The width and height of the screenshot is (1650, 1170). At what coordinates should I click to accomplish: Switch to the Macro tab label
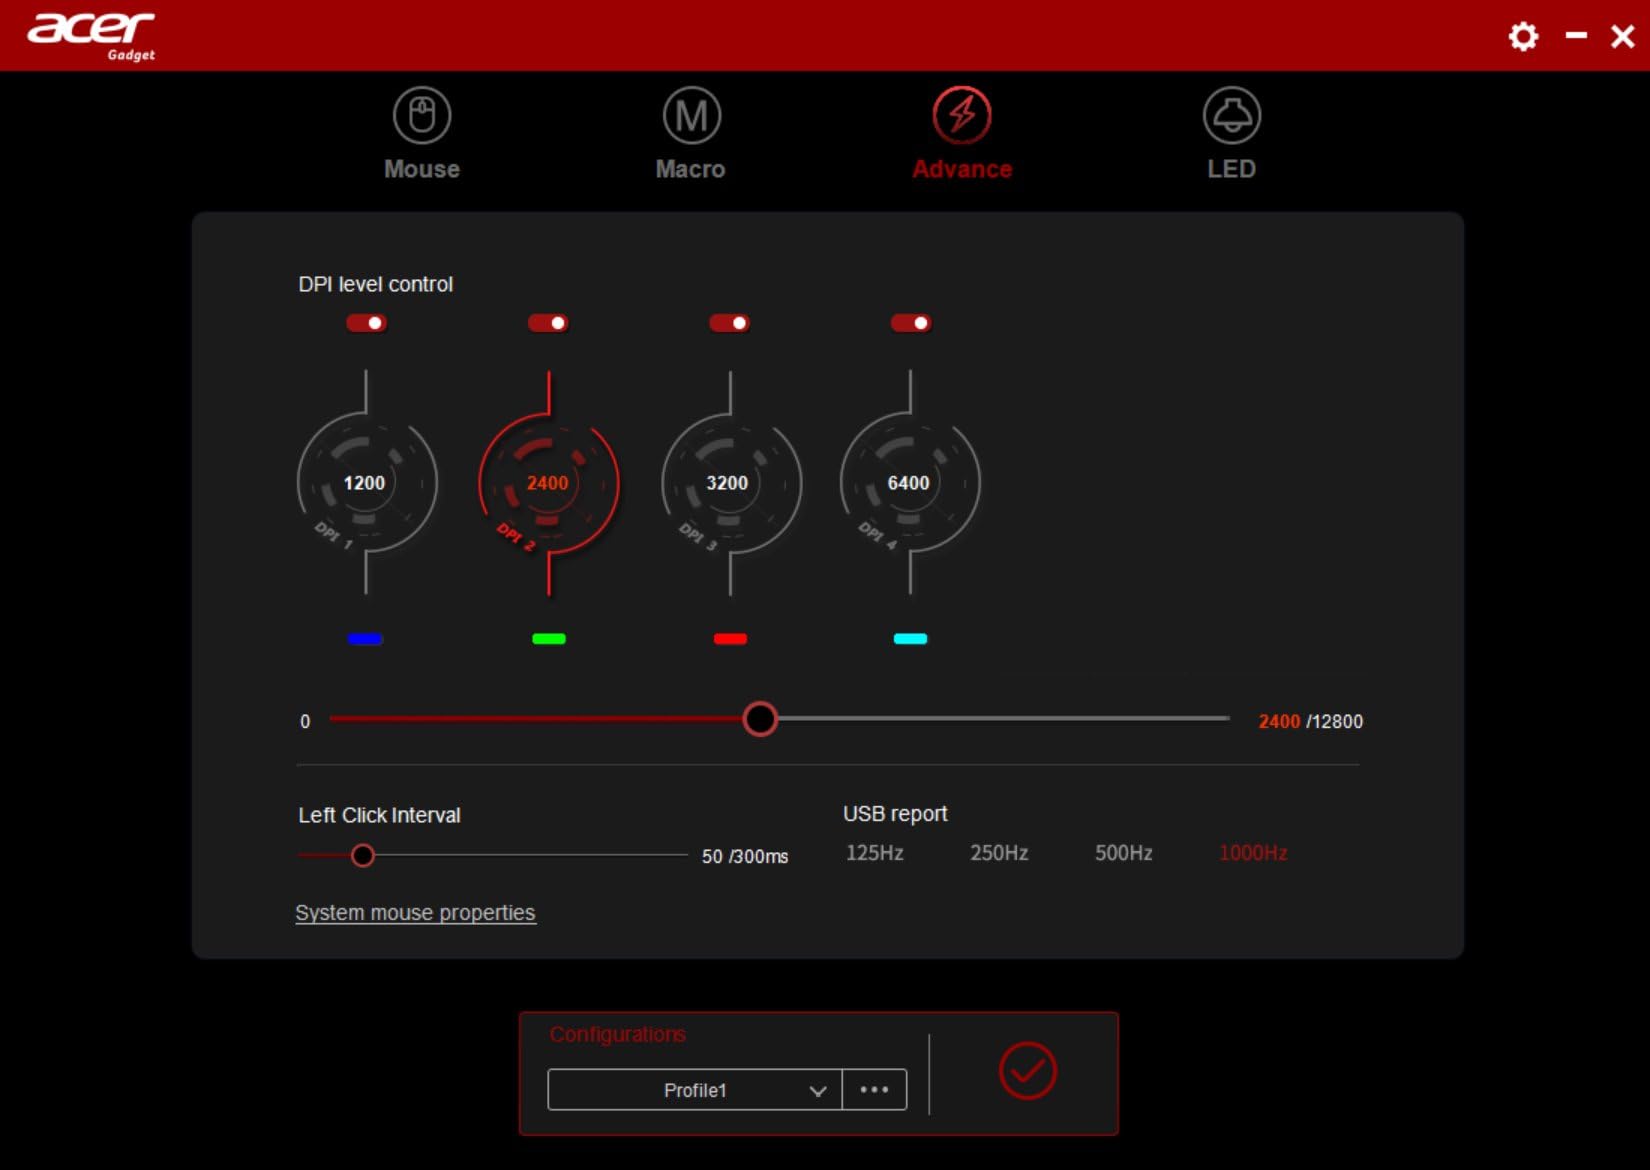coord(691,169)
